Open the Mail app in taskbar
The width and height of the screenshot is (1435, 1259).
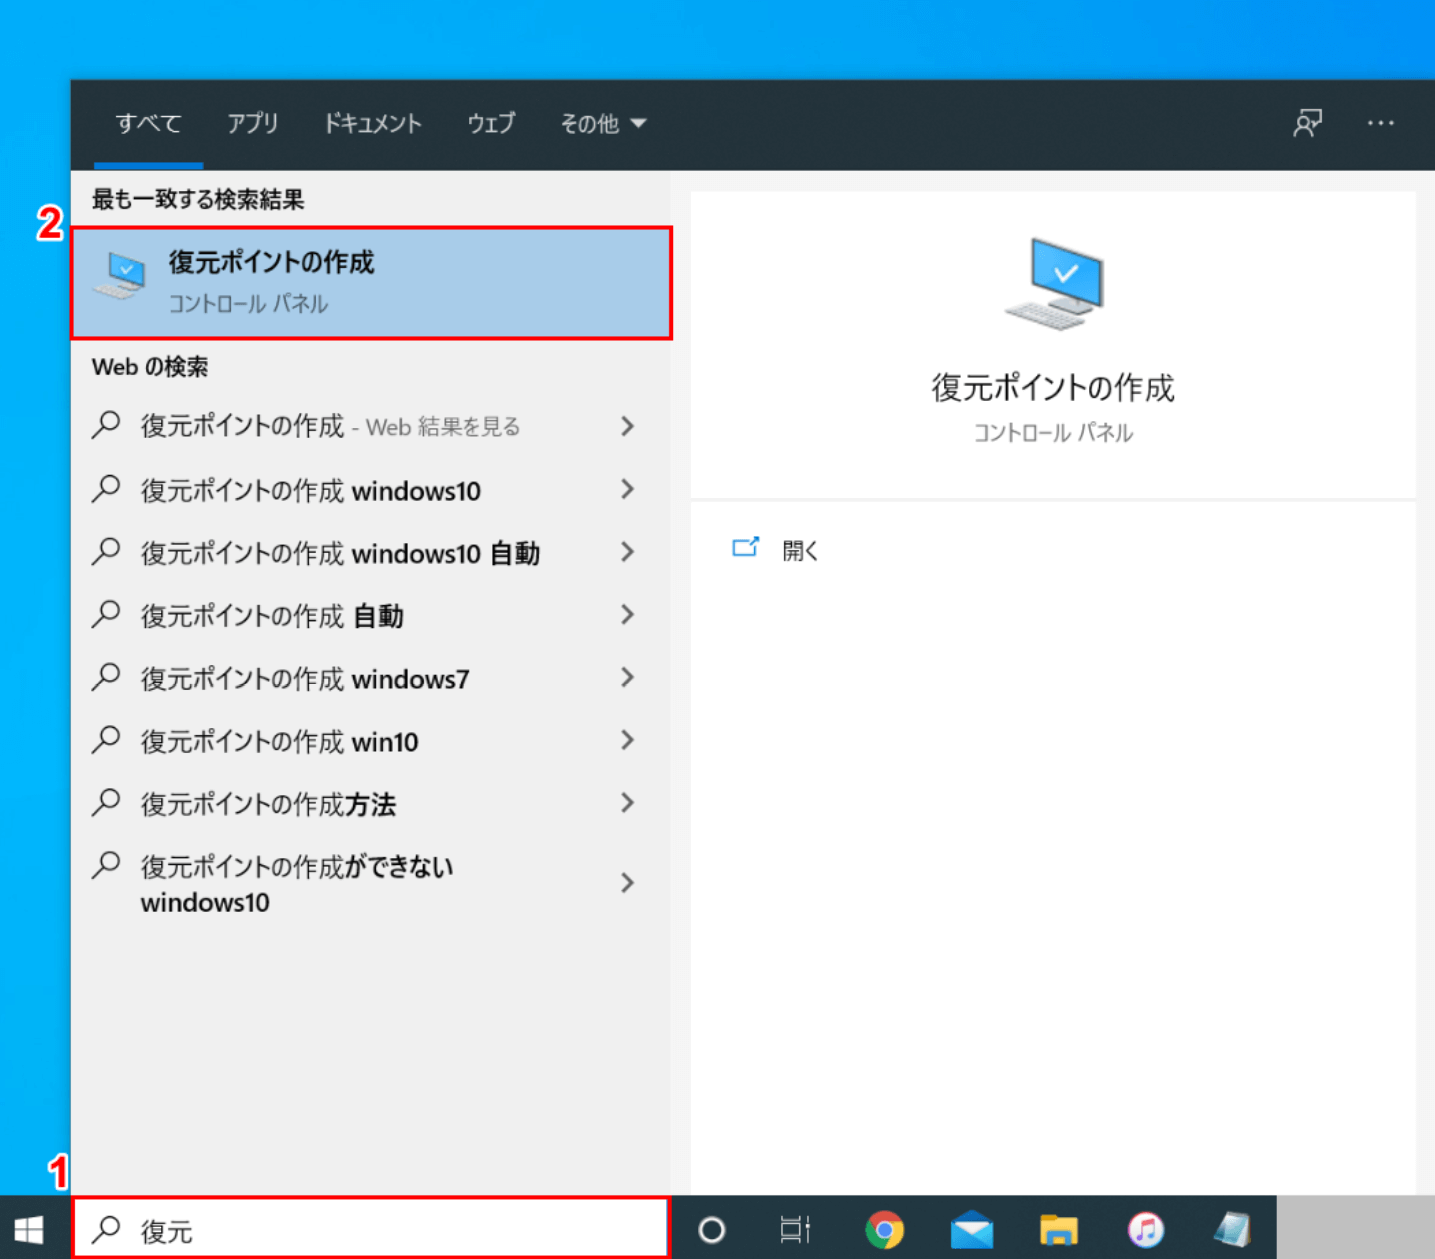tap(971, 1229)
